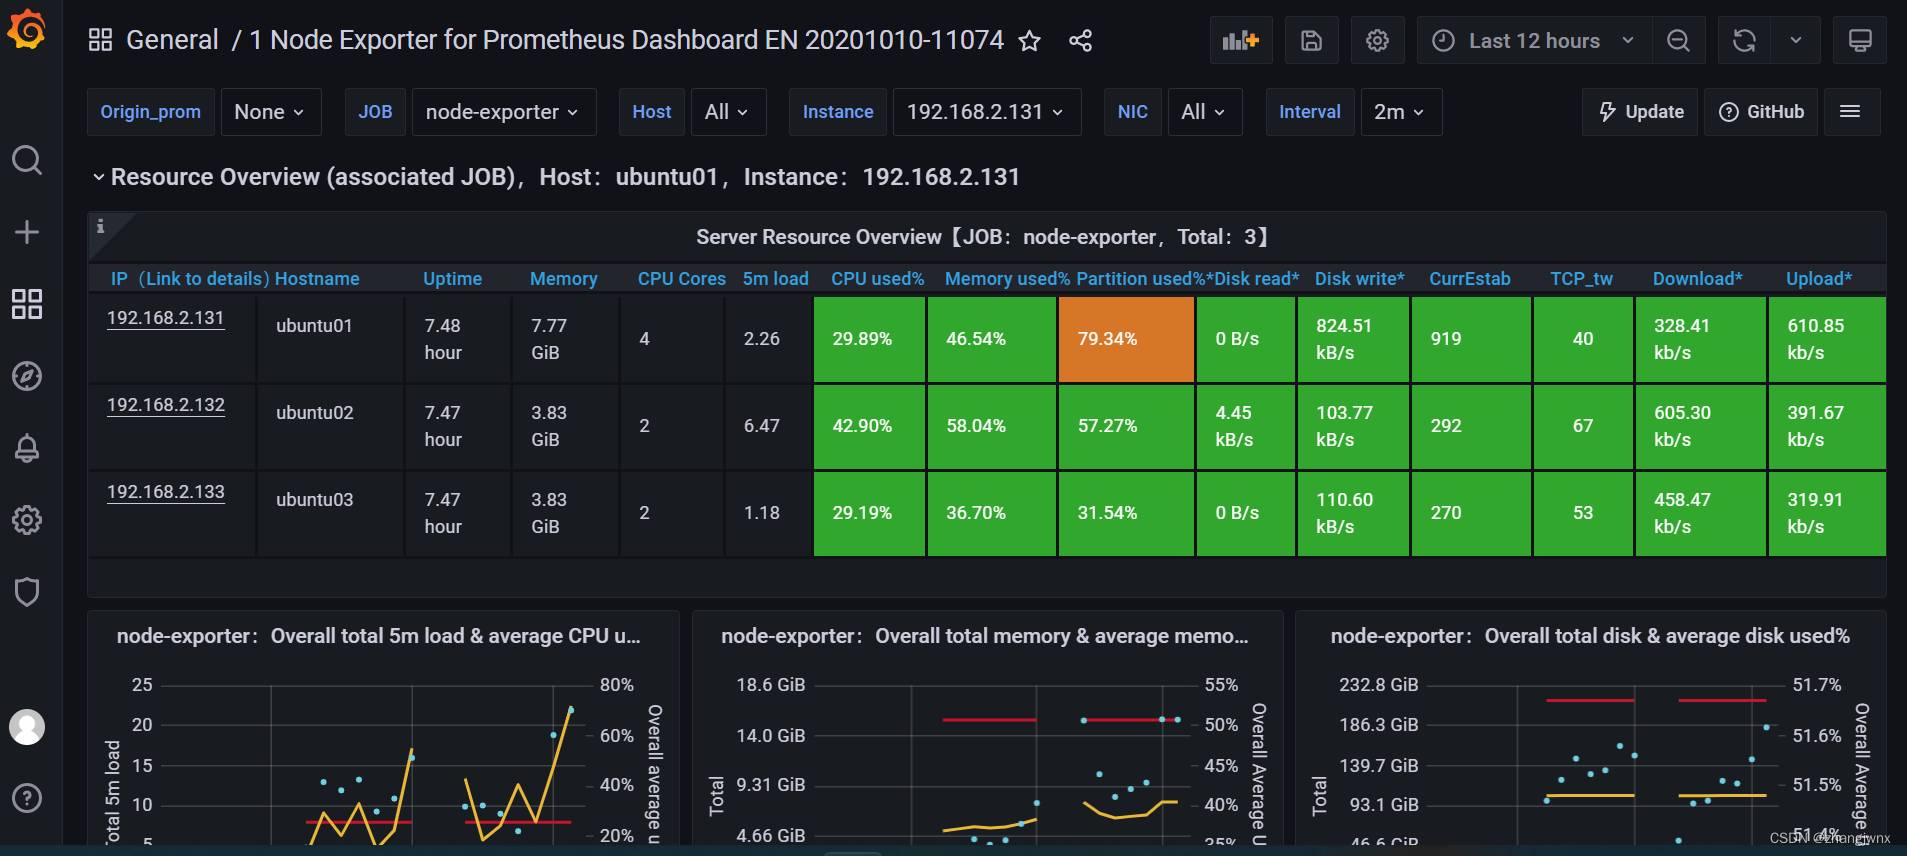Open details link for 192.168.2.133
1907x856 pixels.
pos(166,492)
